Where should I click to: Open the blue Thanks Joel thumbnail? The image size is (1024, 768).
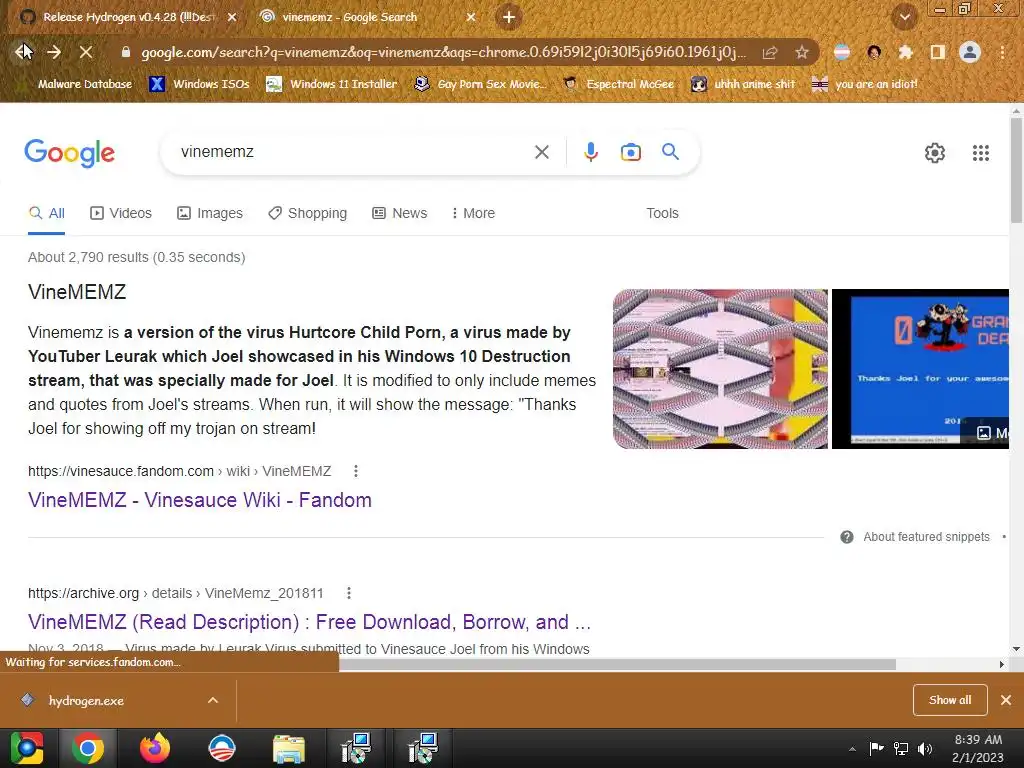tap(920, 369)
